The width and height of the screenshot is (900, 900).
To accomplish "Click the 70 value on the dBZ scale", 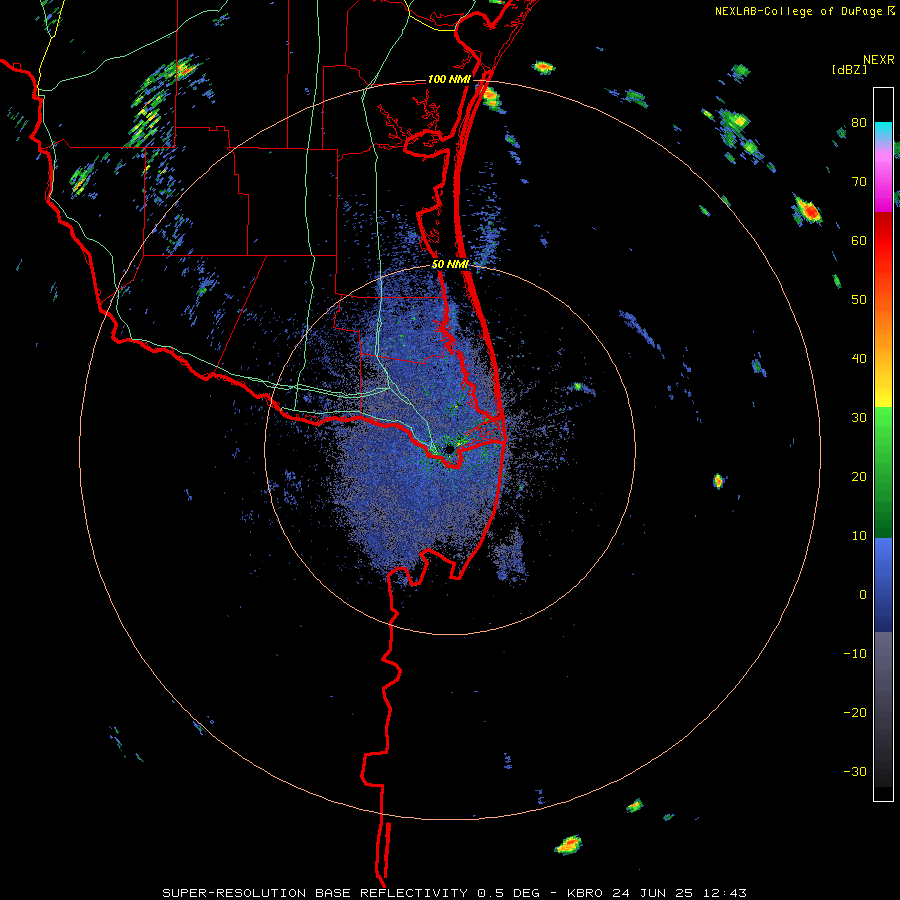I will (x=859, y=182).
